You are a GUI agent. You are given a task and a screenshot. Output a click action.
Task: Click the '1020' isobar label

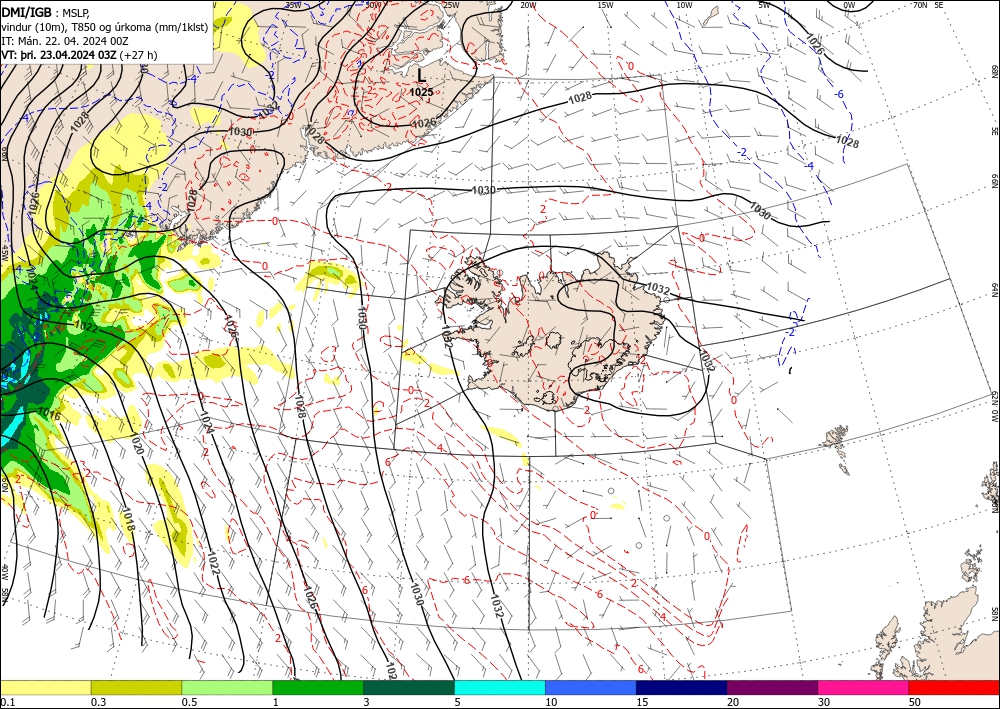pos(136,444)
